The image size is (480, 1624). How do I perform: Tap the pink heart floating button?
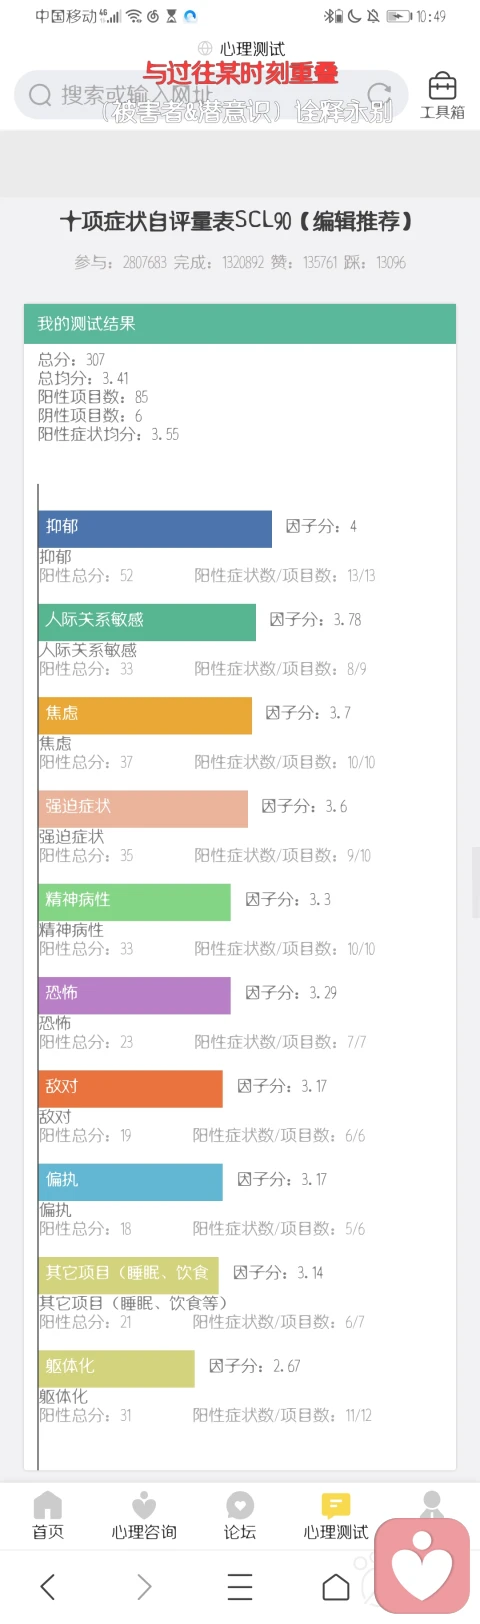coord(422,1566)
